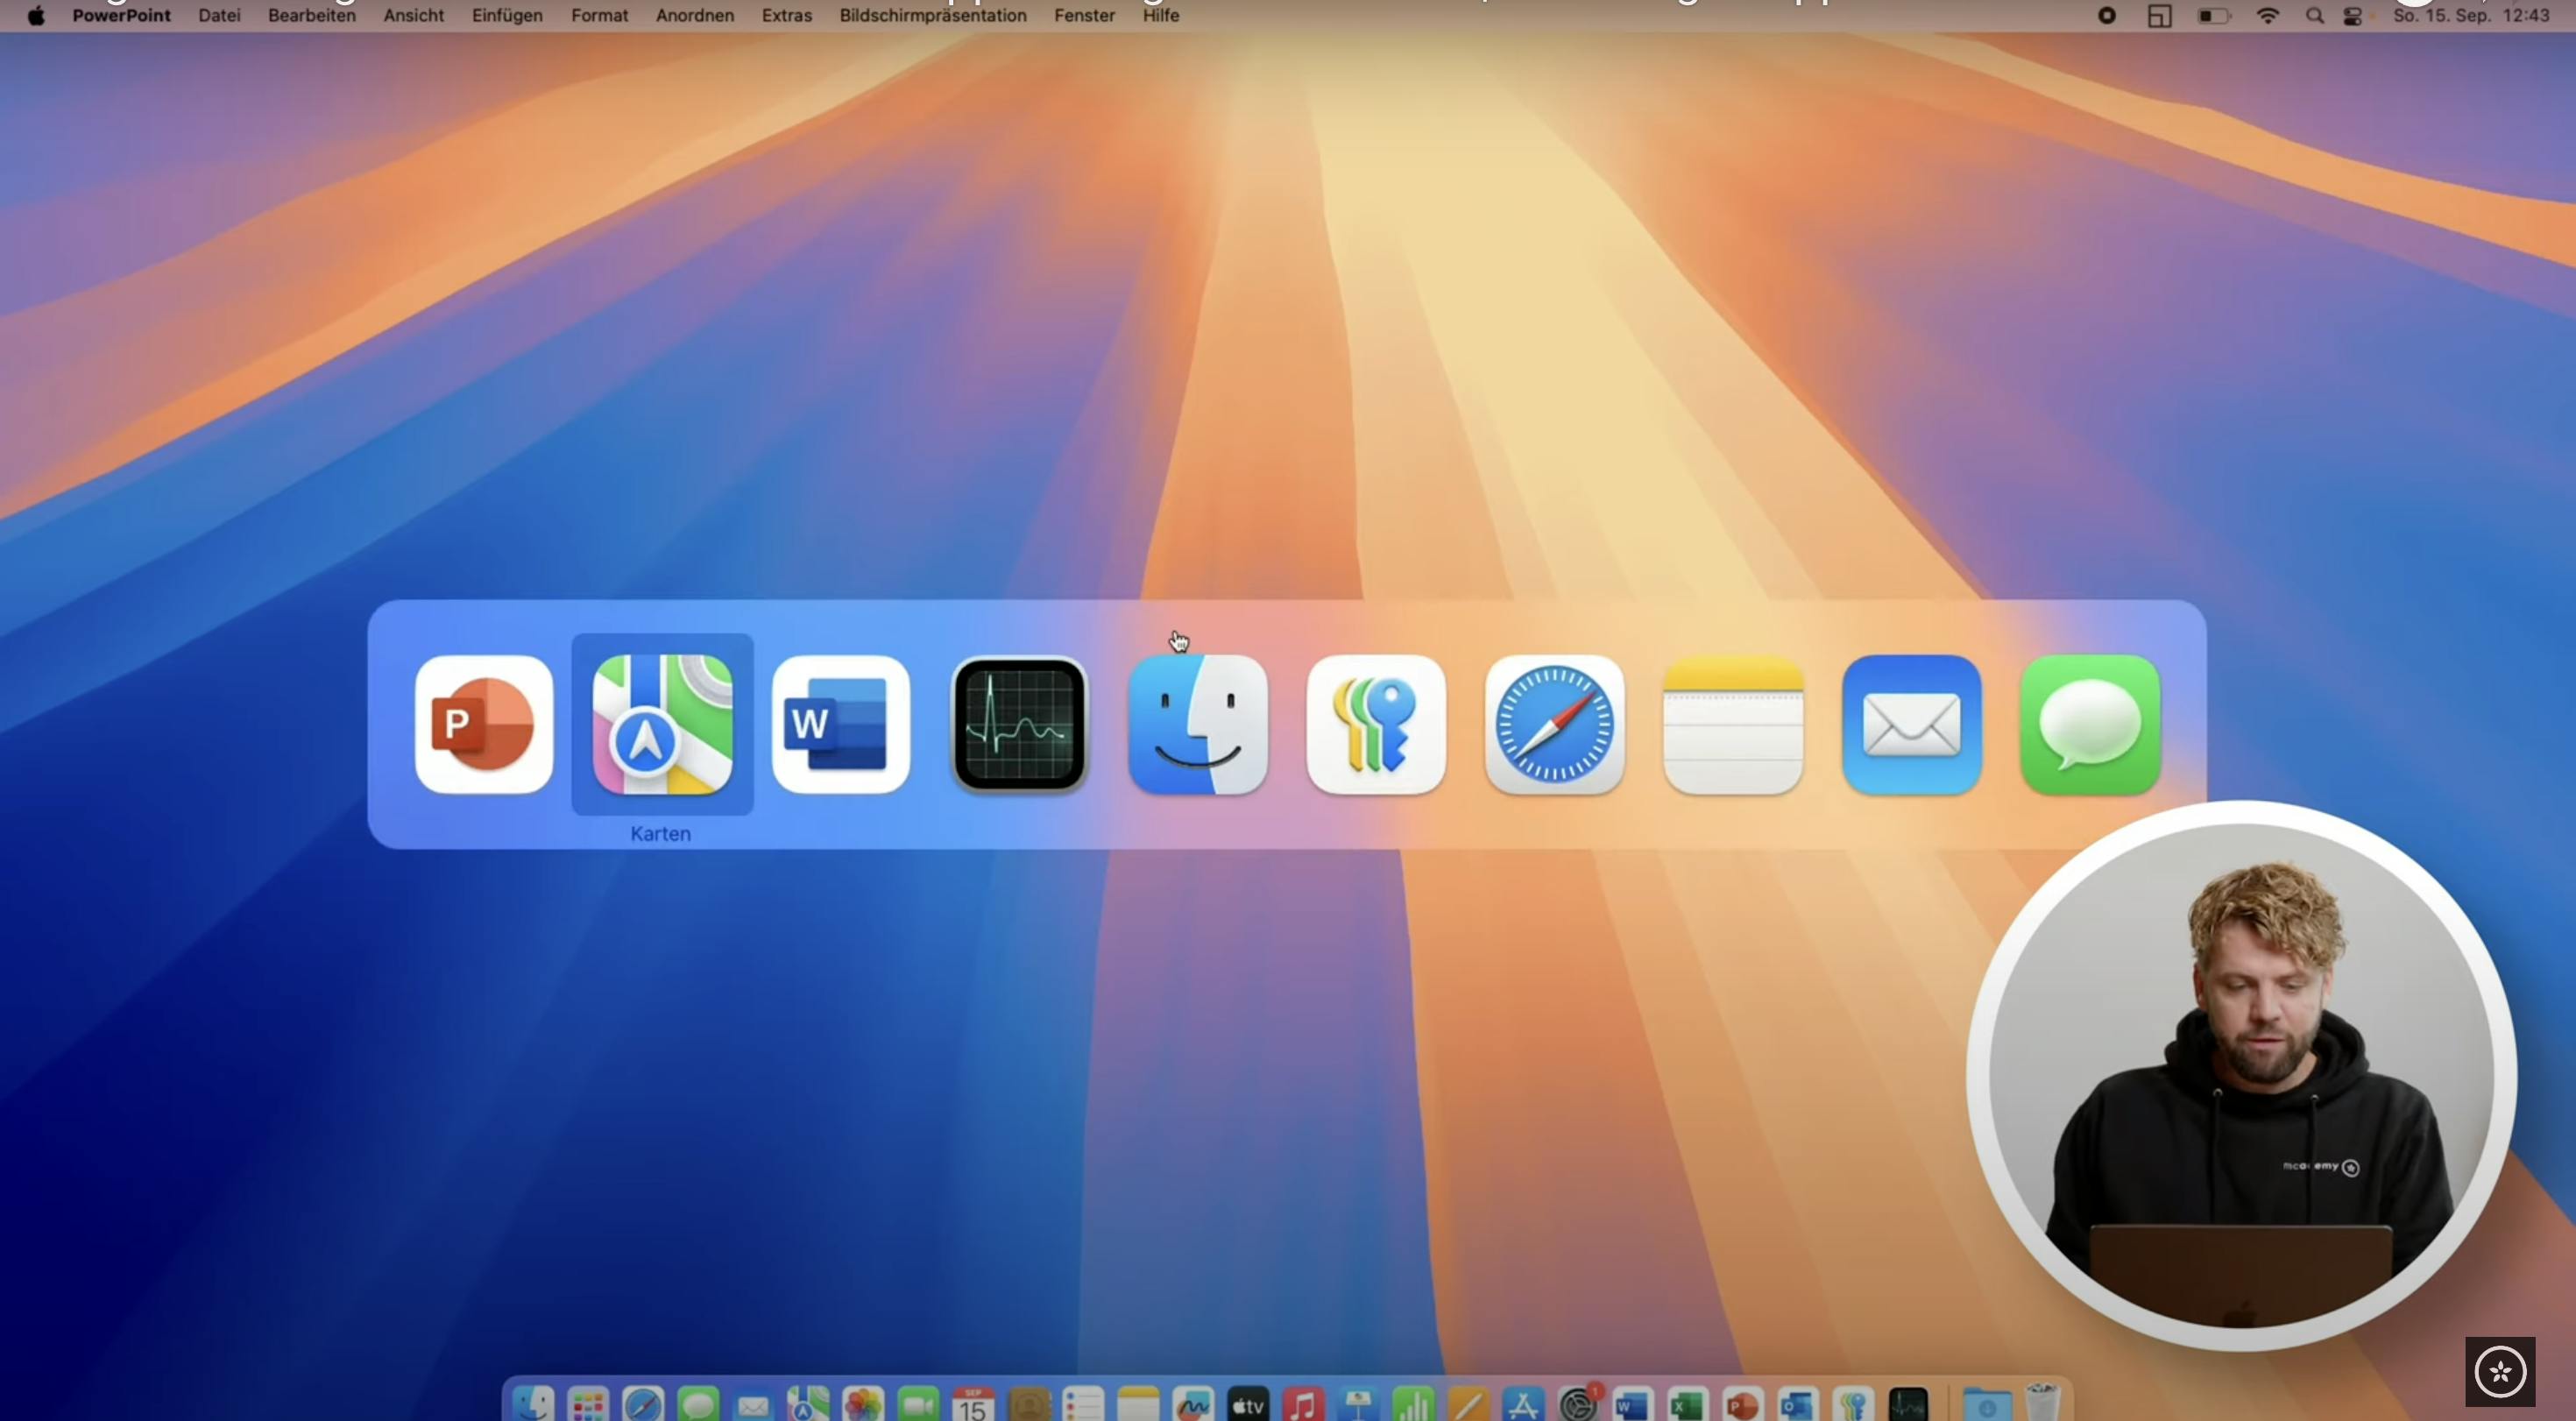Open Control Center in menu bar
The image size is (2576, 1421).
pos(2353,16)
